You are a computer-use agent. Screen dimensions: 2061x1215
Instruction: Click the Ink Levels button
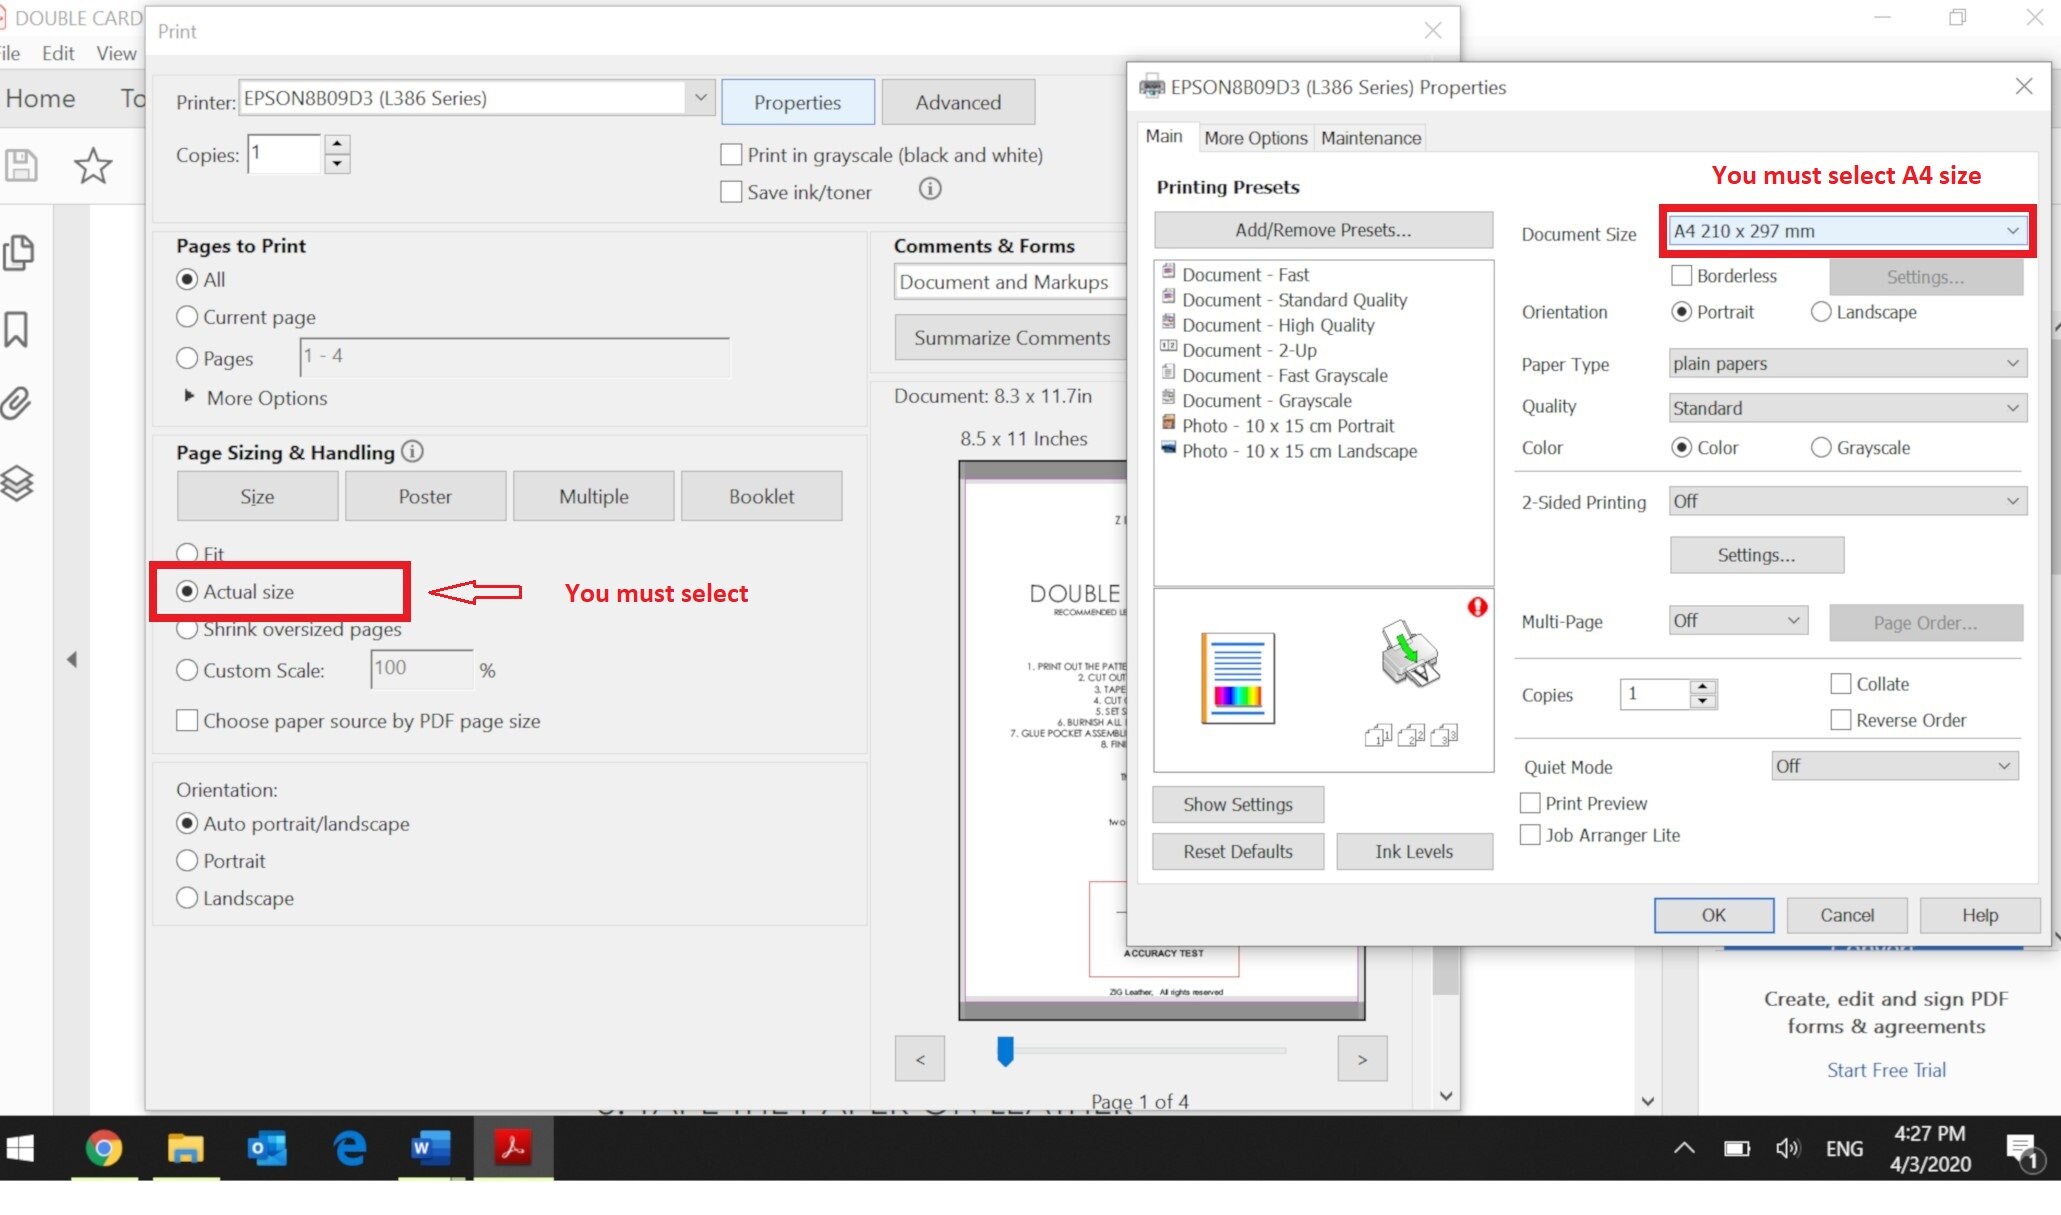(1414, 851)
